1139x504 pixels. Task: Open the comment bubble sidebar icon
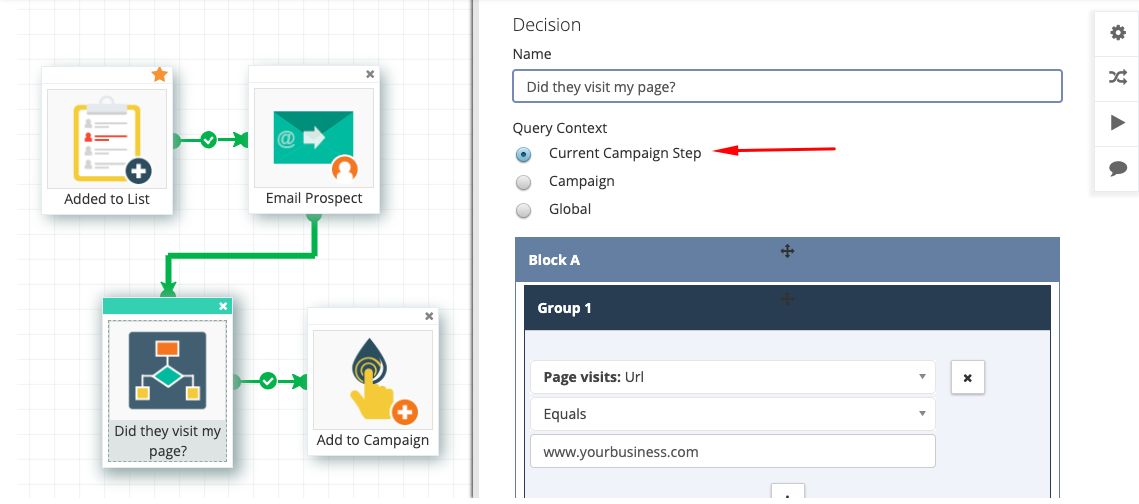(x=1118, y=168)
